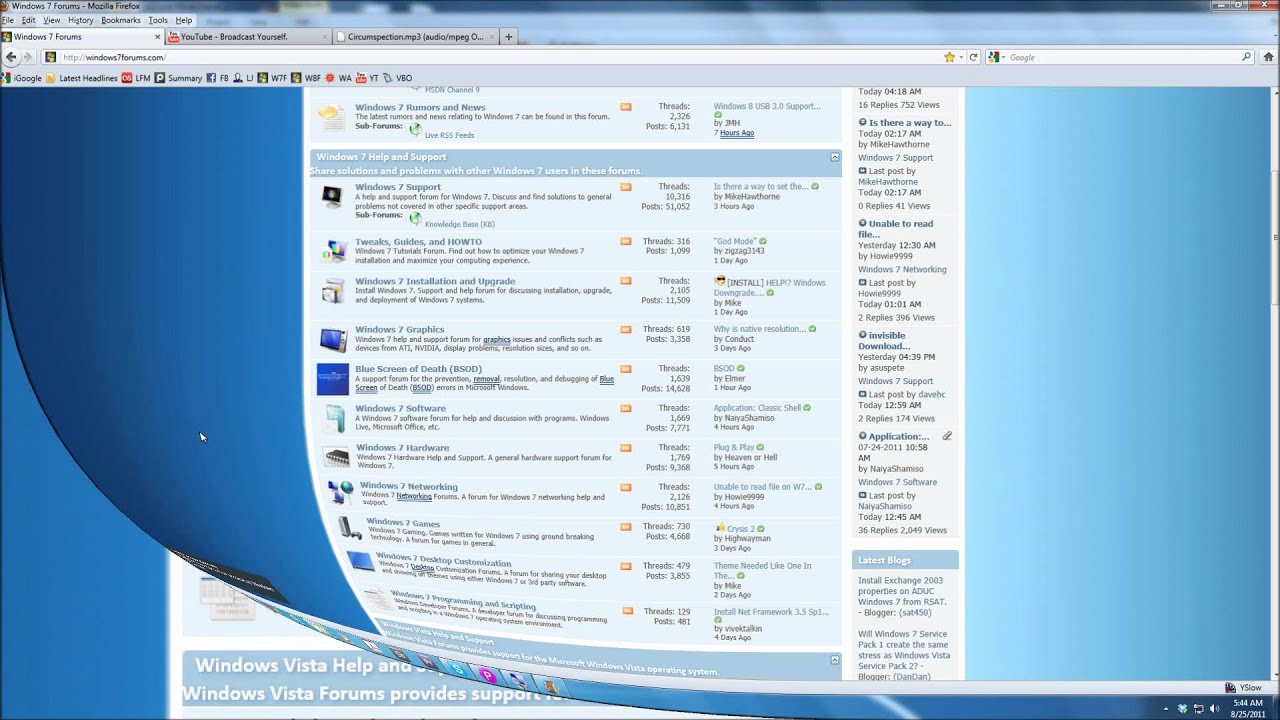Open the Windows 7 Networking forum
This screenshot has height=720, width=1280.
click(x=409, y=487)
